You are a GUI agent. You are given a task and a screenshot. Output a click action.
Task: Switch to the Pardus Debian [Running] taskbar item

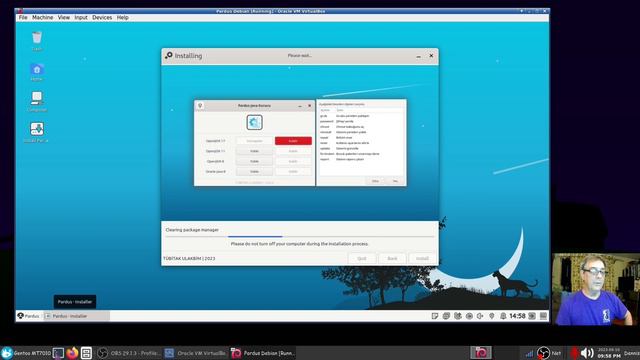tap(262, 353)
